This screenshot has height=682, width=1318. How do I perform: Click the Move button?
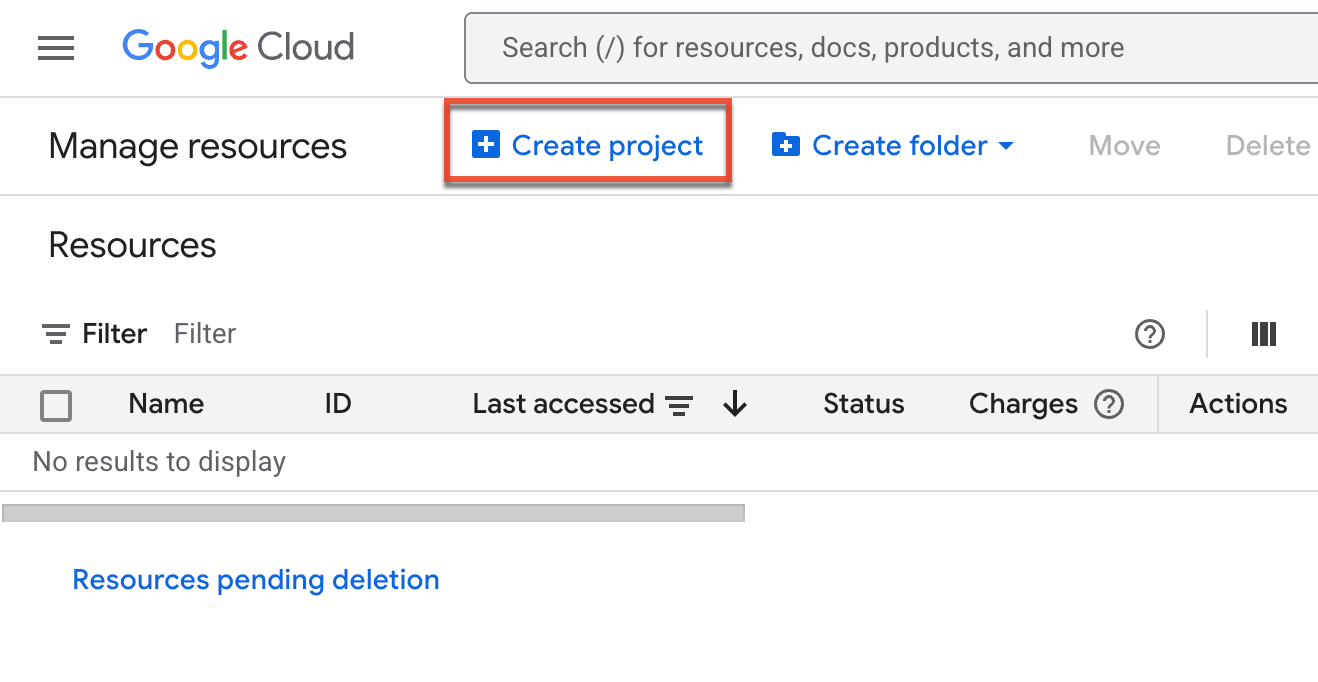pos(1124,146)
